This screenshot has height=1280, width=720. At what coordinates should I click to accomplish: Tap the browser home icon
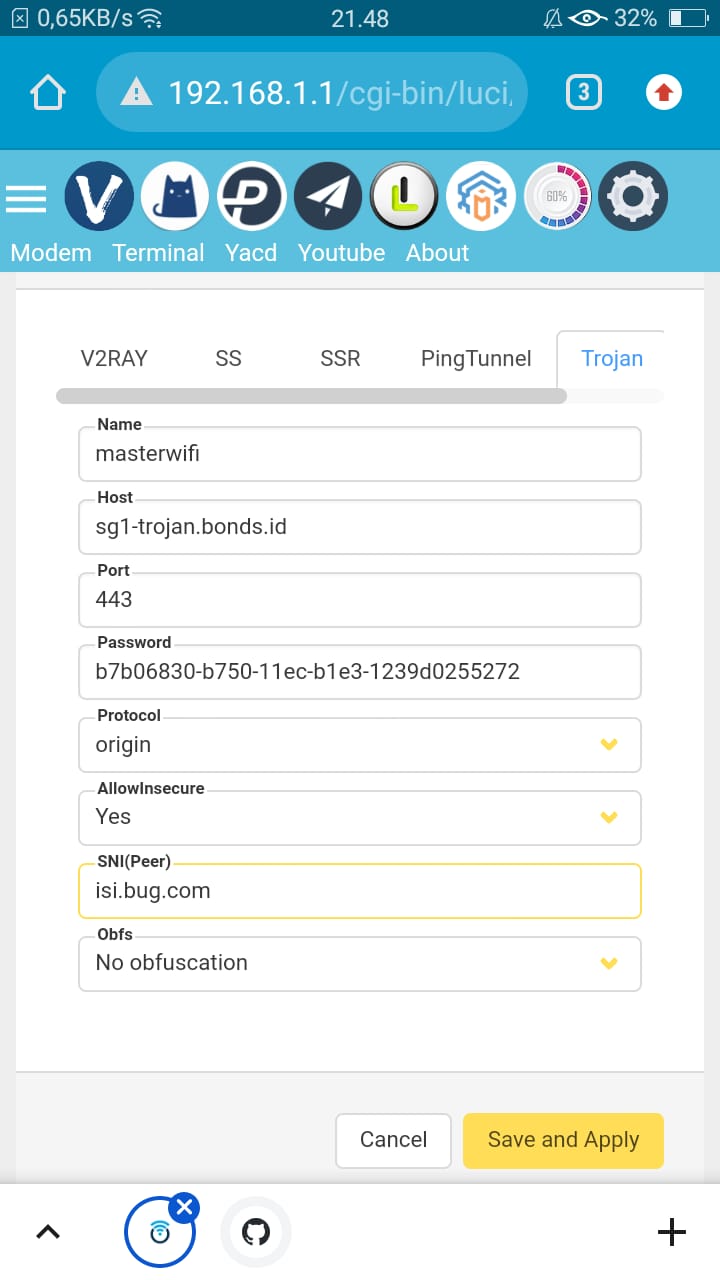click(x=48, y=93)
